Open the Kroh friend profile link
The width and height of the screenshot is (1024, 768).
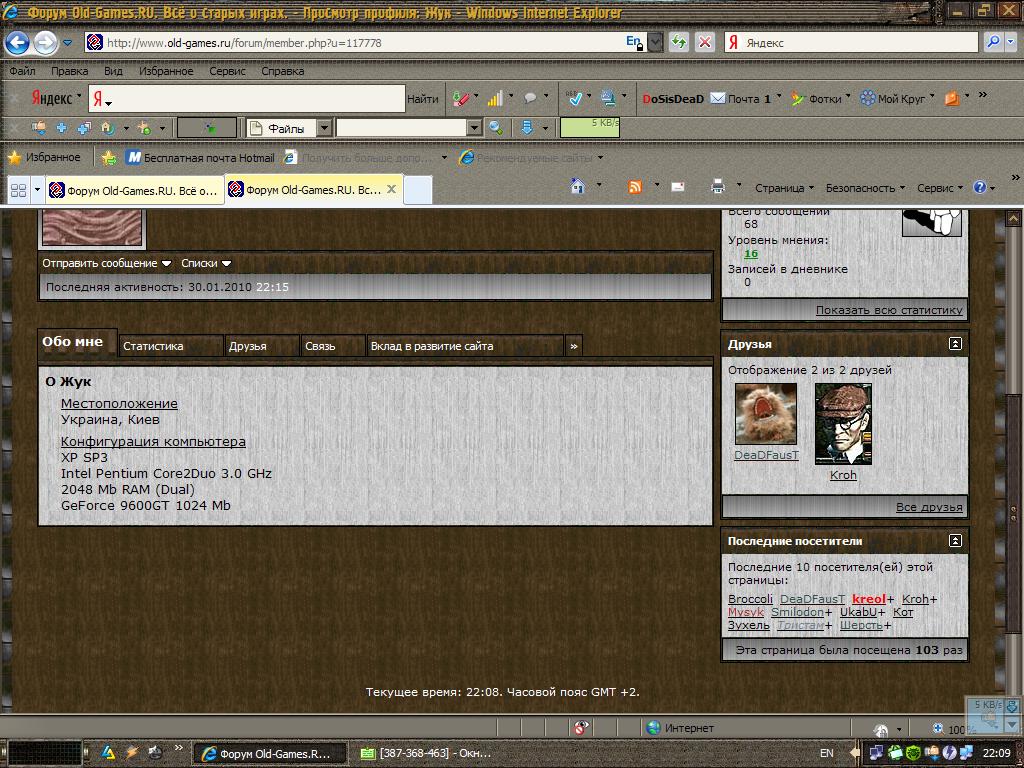[842, 475]
